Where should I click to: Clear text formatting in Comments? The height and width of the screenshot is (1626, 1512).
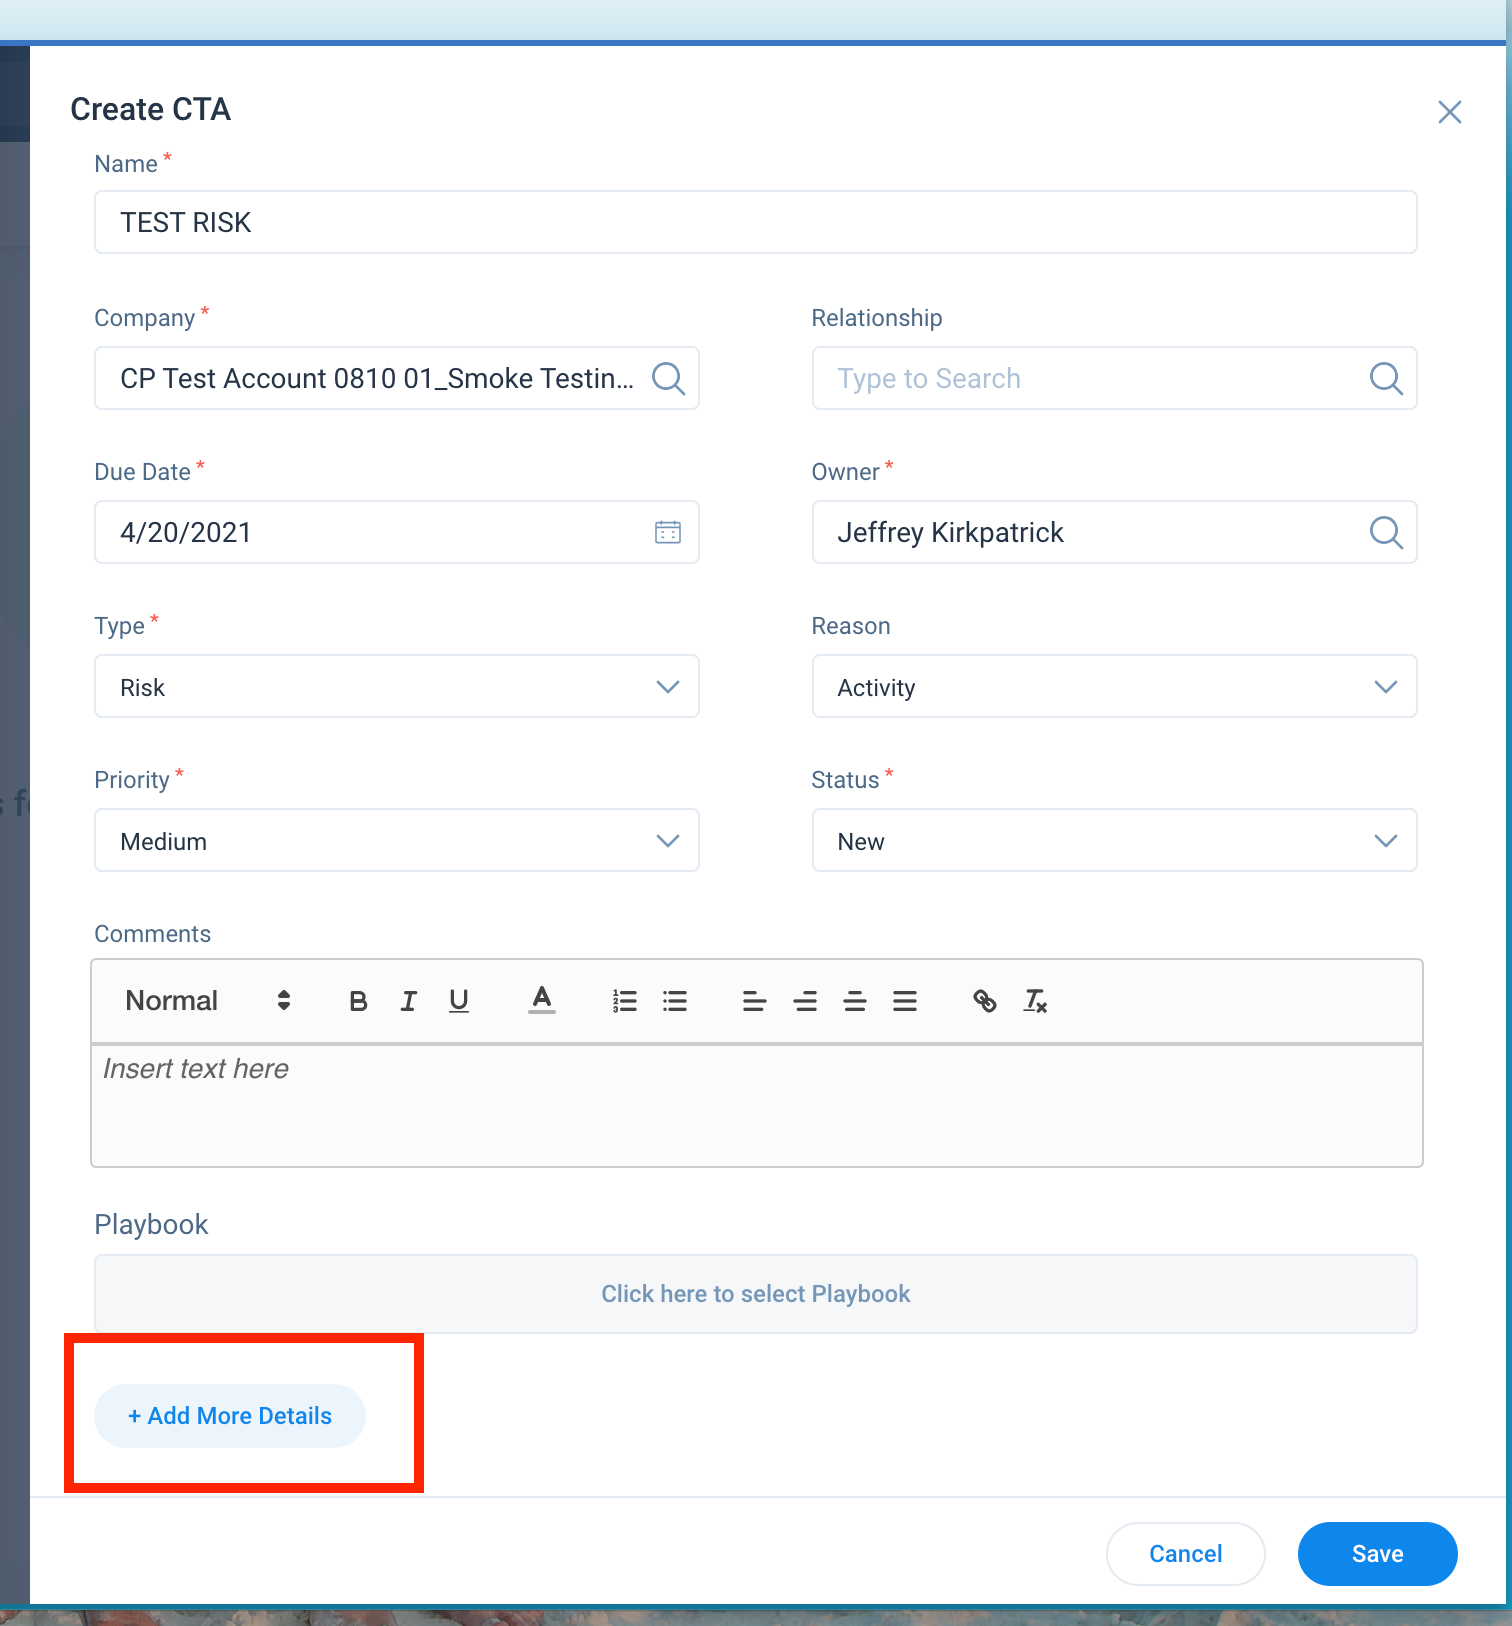1035,1001
